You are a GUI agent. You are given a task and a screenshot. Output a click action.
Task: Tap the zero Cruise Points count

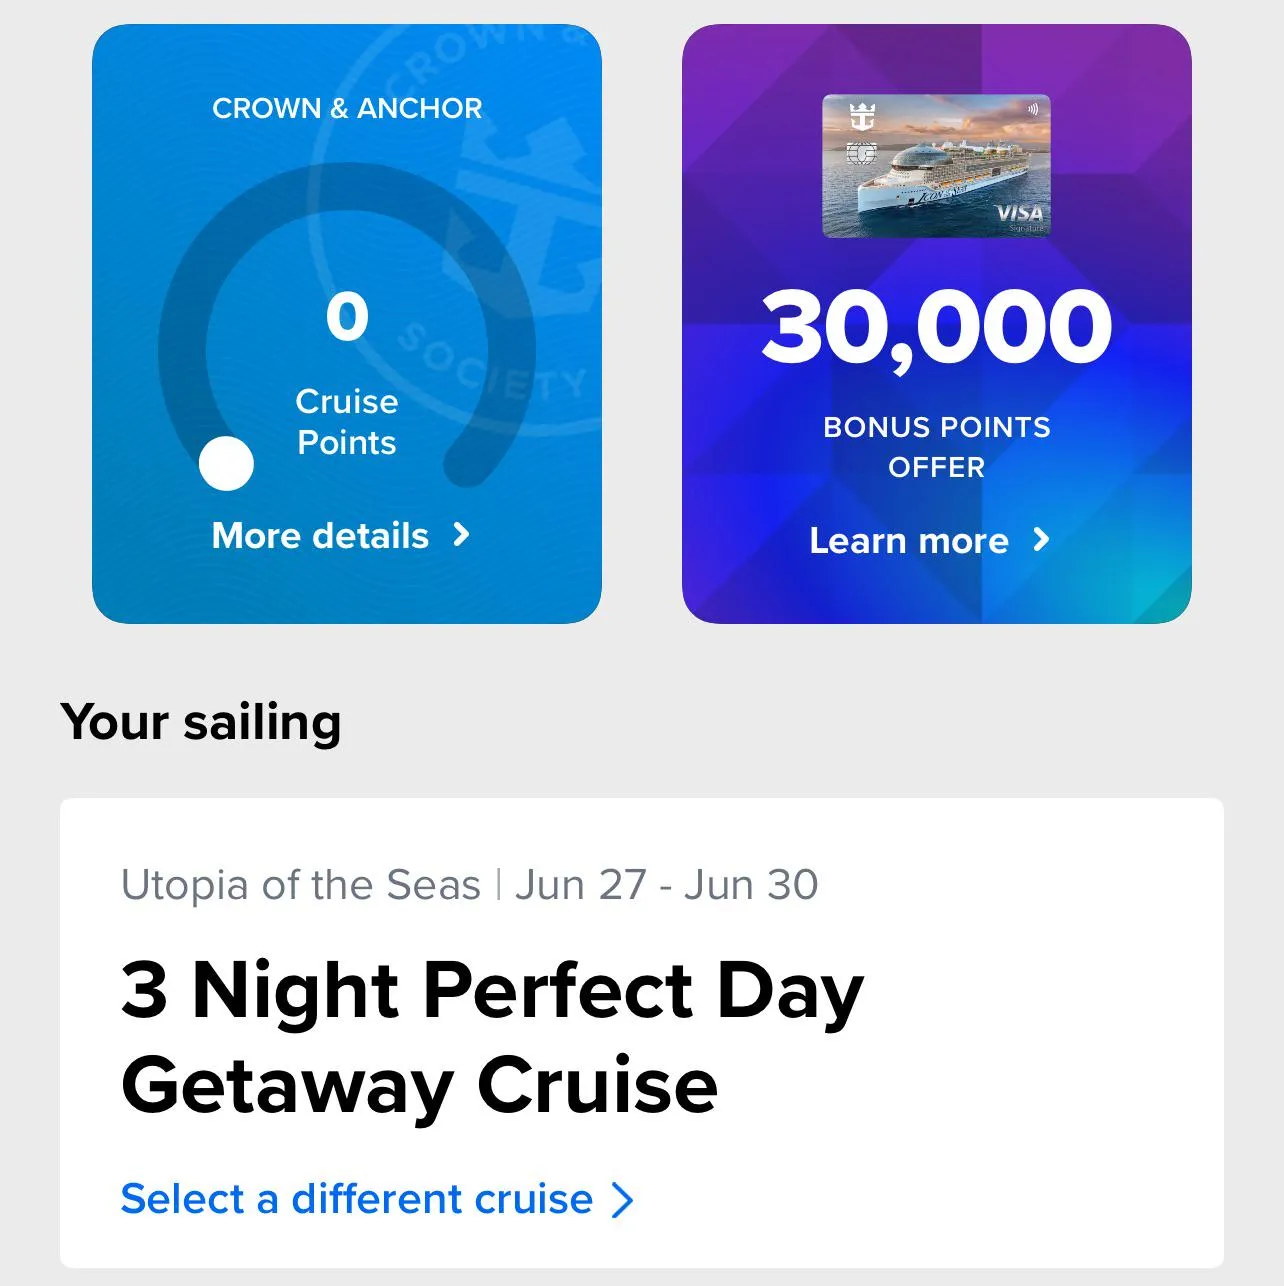pyautogui.click(x=347, y=316)
